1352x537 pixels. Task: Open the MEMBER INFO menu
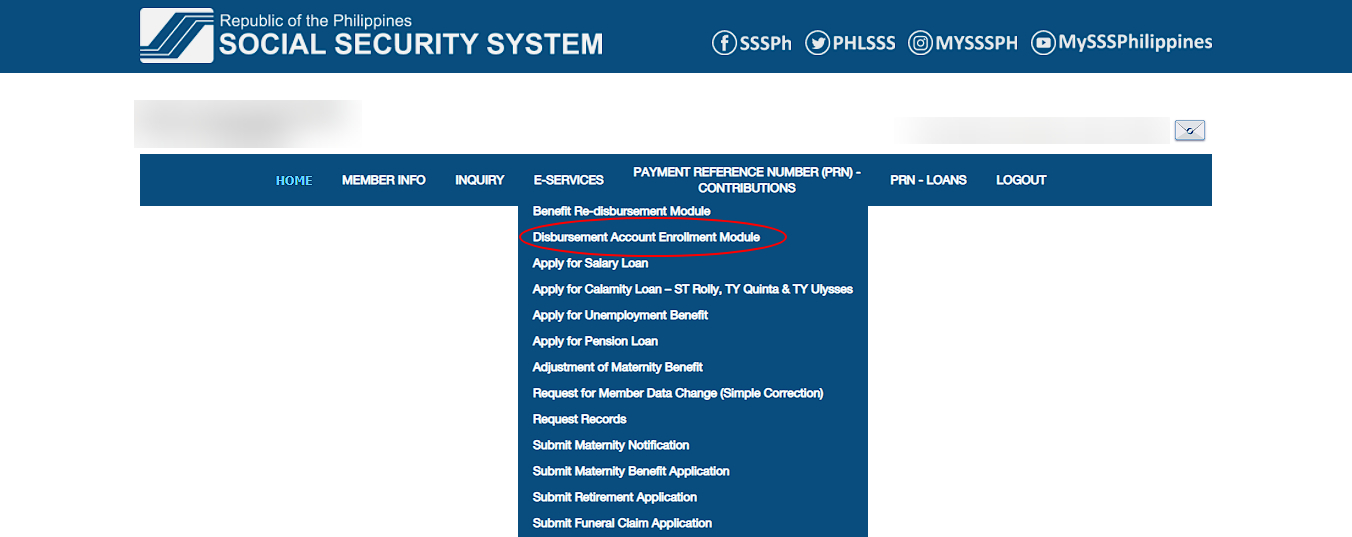[384, 180]
